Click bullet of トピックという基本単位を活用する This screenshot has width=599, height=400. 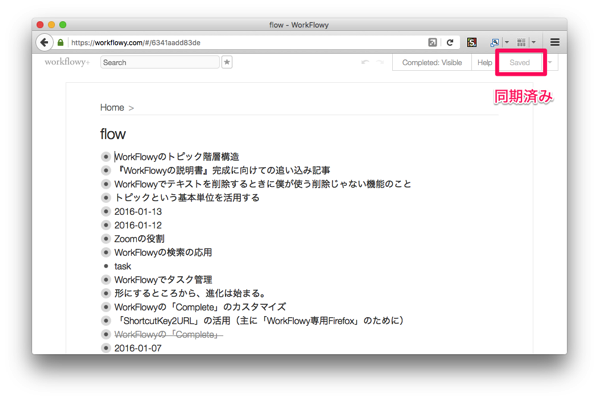click(106, 198)
